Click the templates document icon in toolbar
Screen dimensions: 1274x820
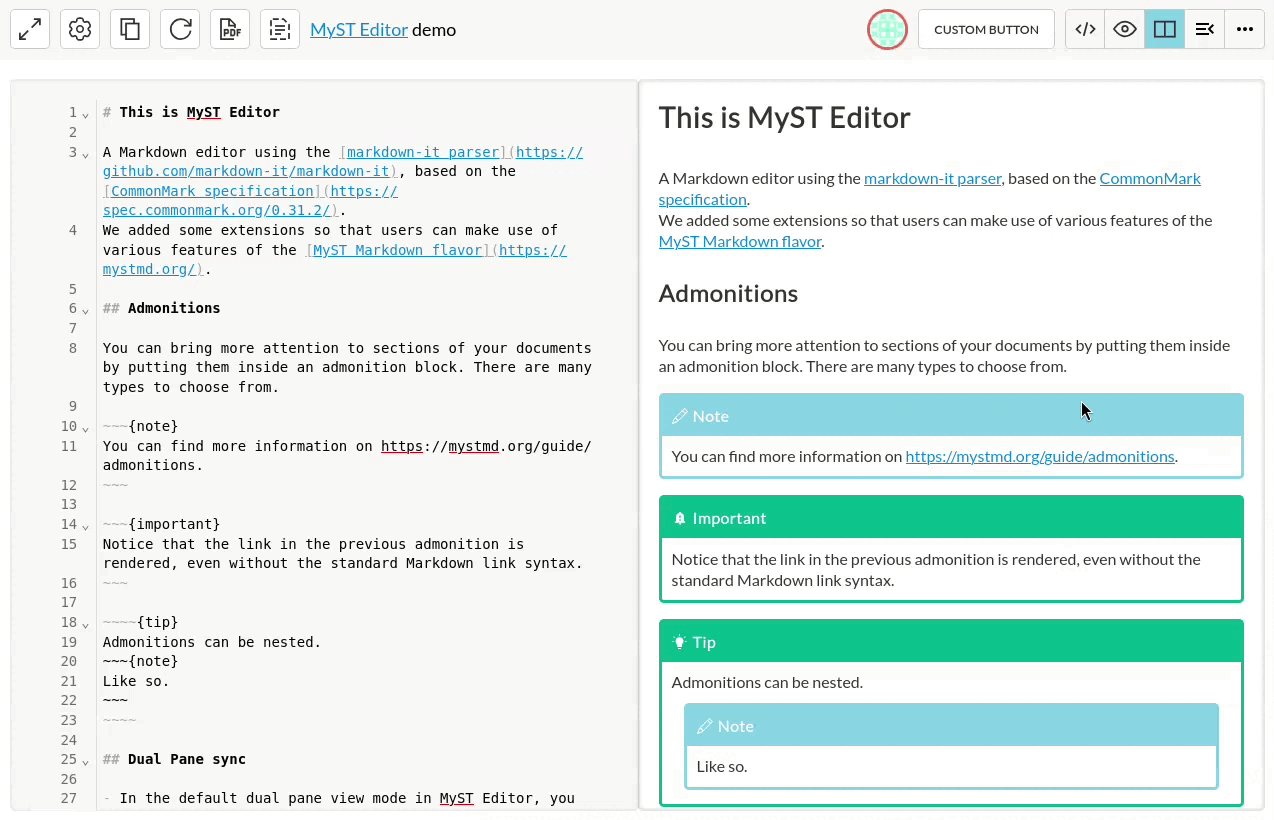tap(280, 29)
